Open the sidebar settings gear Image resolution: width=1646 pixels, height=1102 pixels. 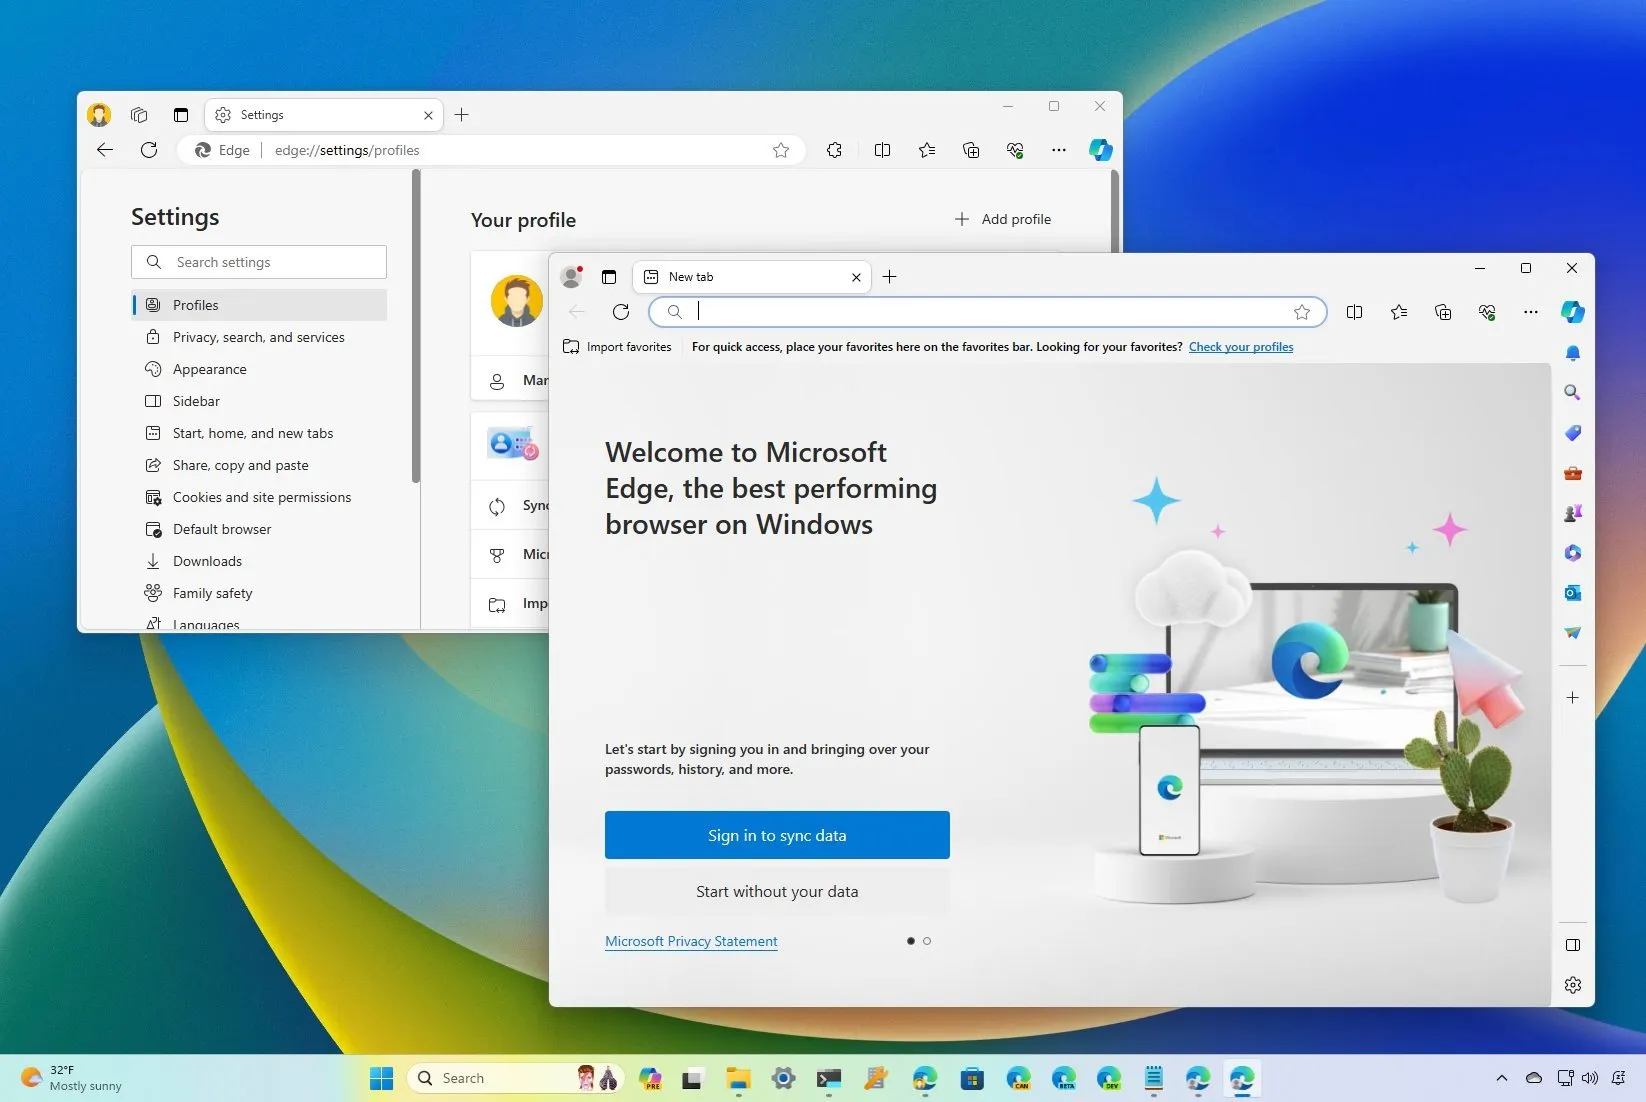click(x=1572, y=985)
